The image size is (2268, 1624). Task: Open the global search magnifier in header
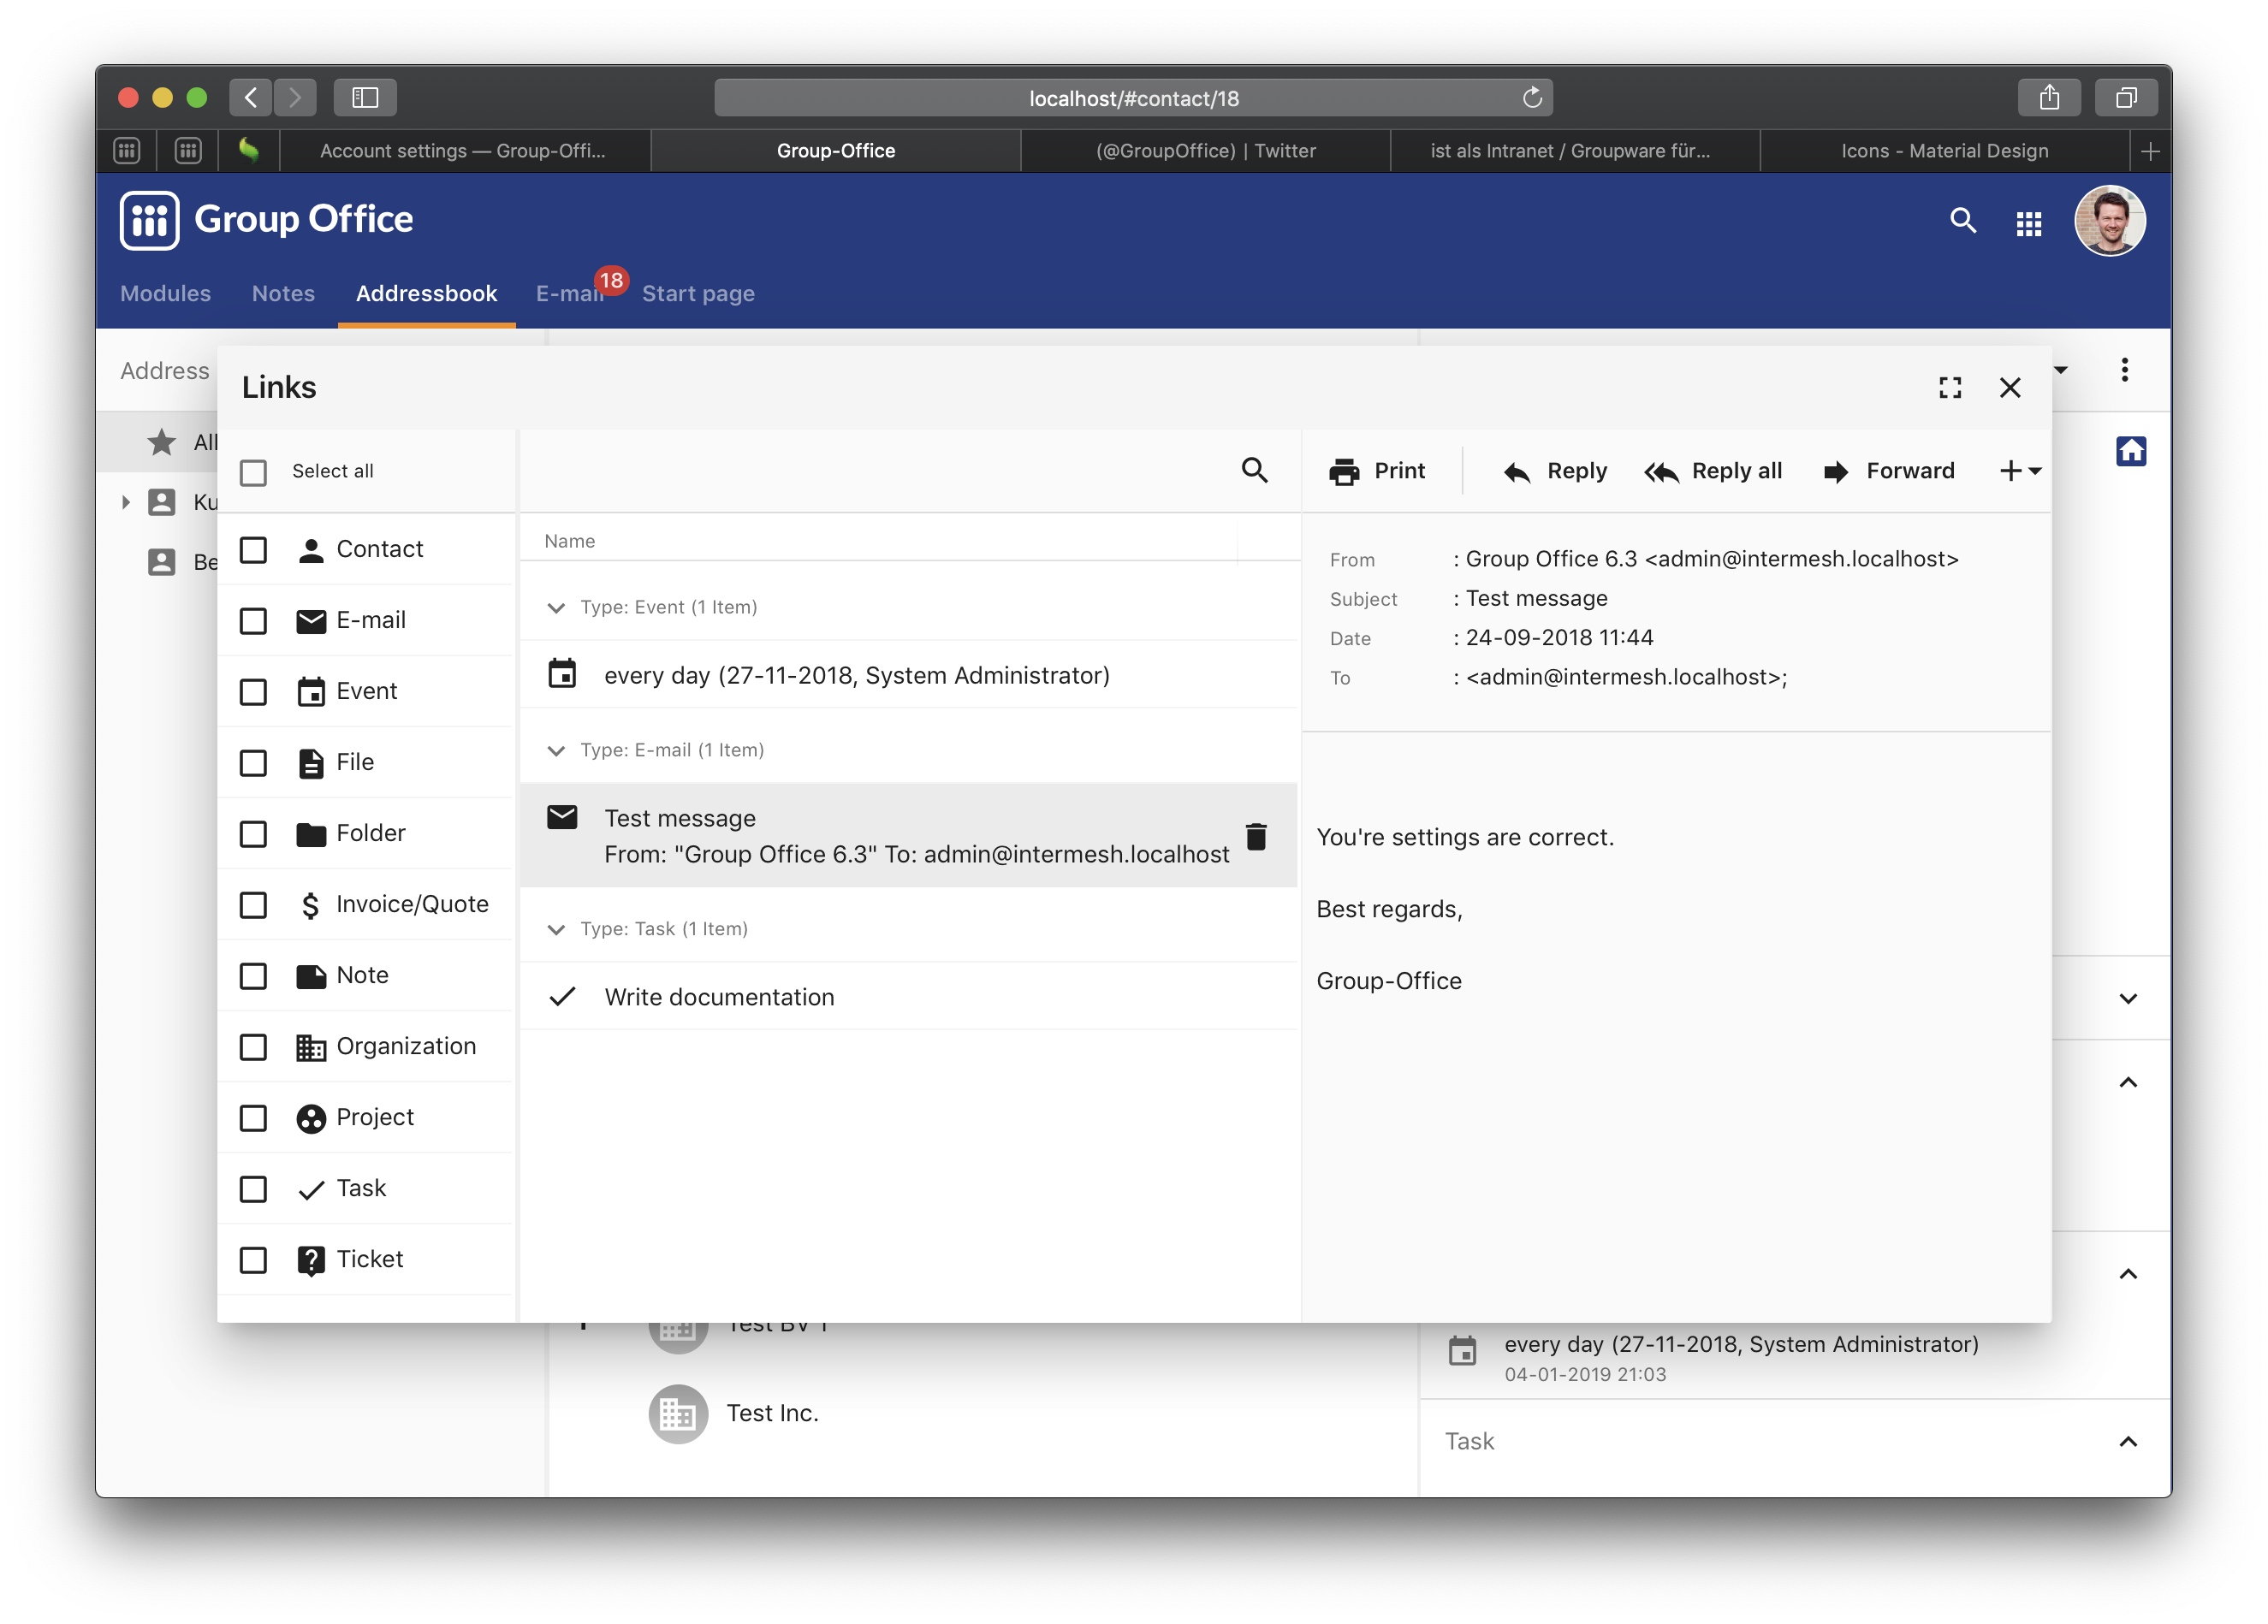pyautogui.click(x=1962, y=221)
